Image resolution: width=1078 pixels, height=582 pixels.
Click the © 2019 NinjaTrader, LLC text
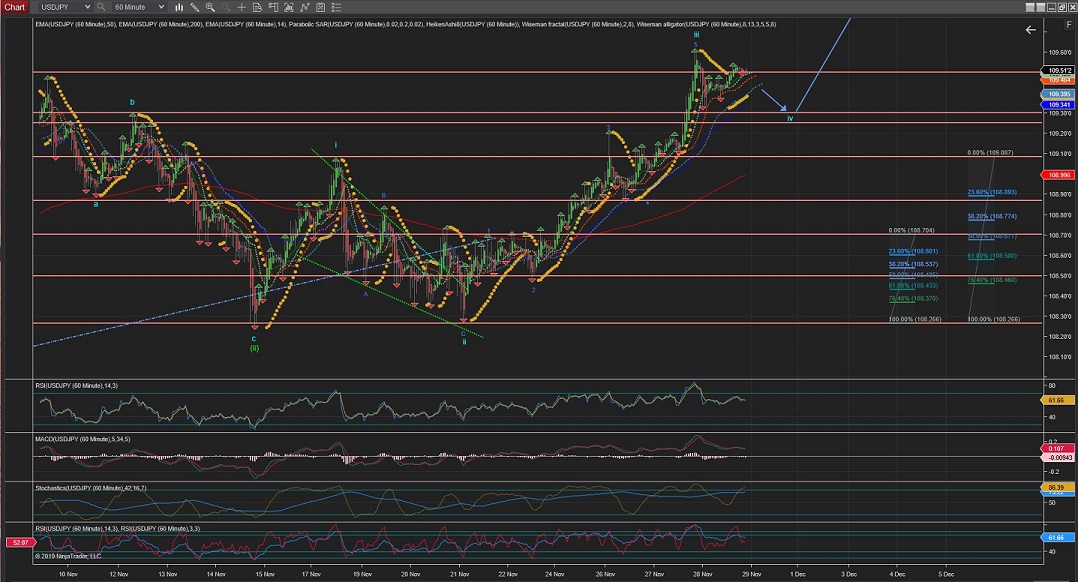(x=67, y=556)
